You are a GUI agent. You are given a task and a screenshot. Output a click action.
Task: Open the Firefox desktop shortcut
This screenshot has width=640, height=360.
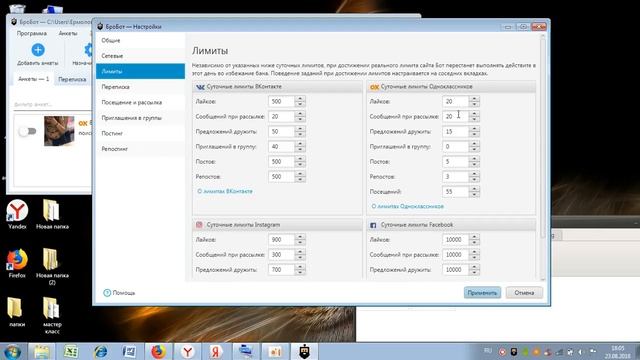click(x=17, y=263)
